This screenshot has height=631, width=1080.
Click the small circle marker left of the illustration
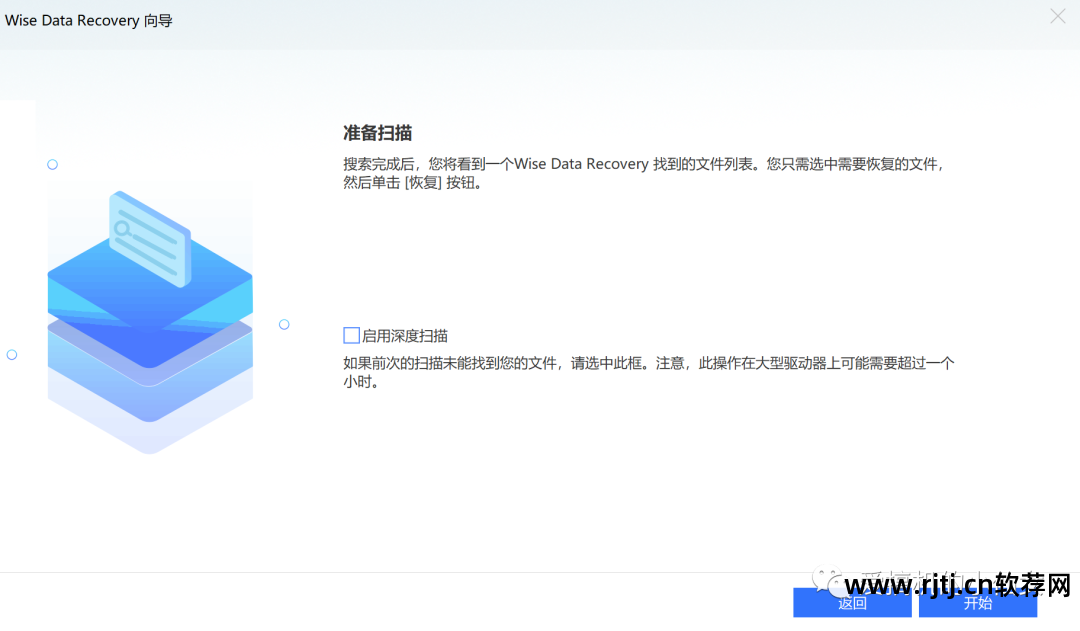(x=11, y=354)
